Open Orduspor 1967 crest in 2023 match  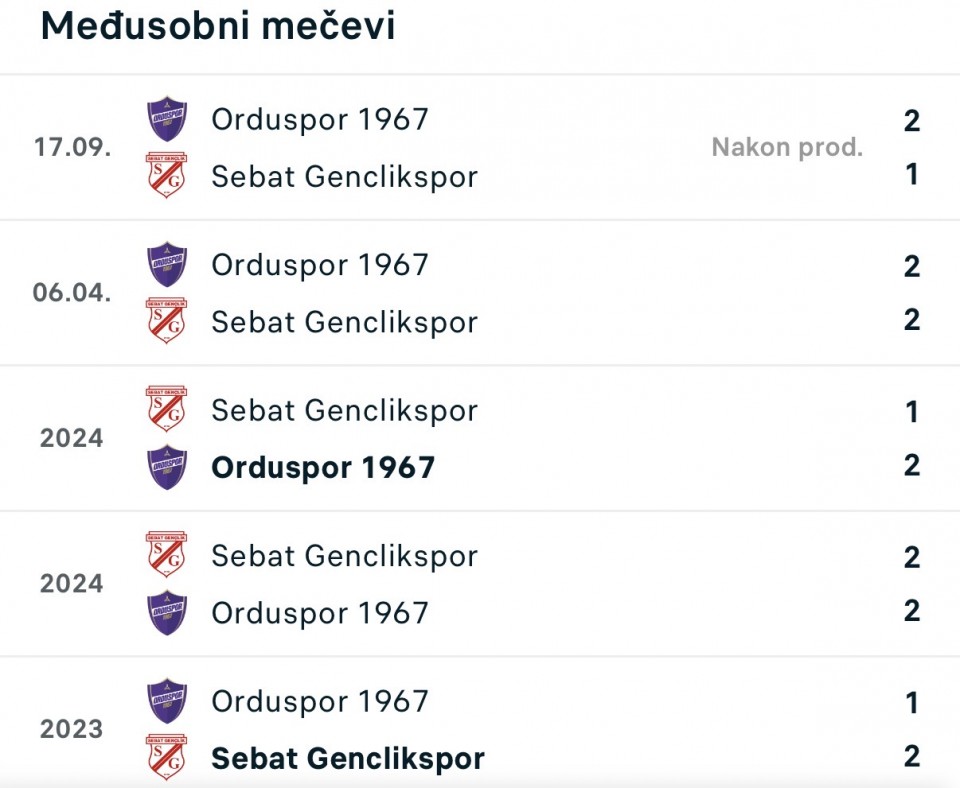167,701
